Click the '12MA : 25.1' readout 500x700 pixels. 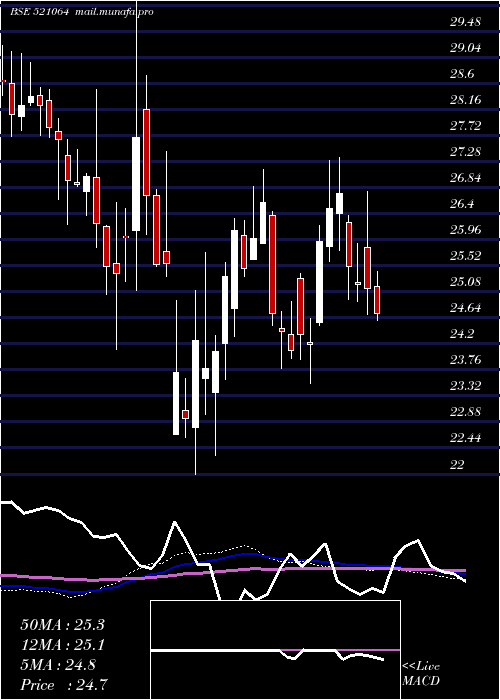[62, 645]
